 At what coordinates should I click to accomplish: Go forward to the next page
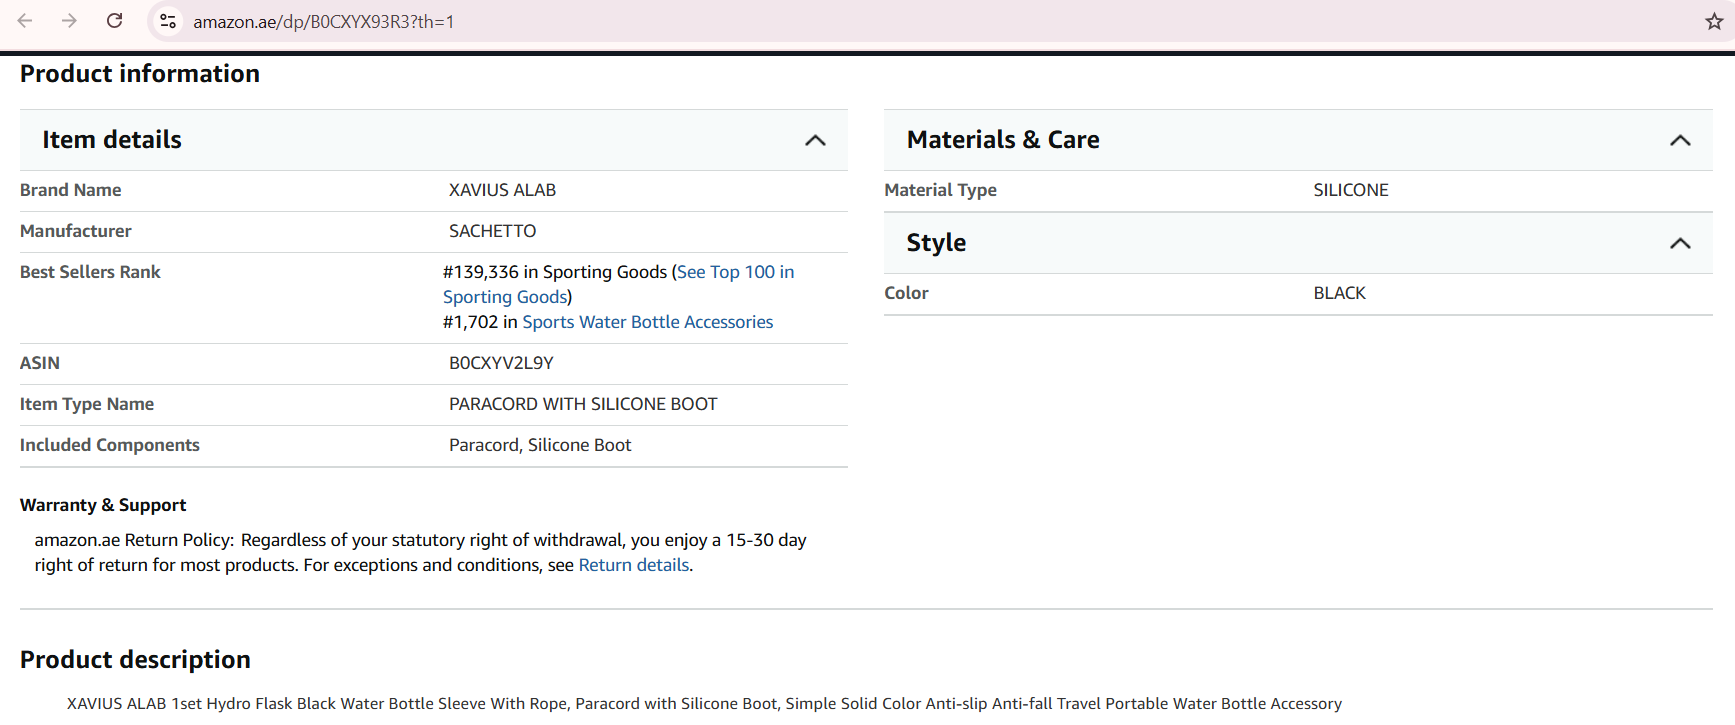point(69,21)
